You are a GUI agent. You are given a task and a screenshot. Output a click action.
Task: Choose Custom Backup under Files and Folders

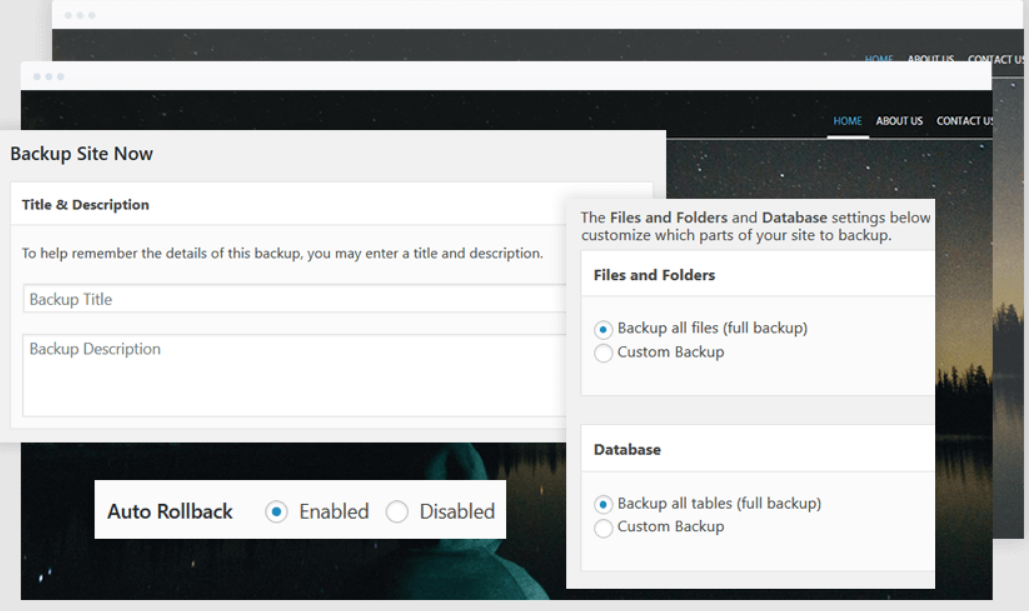pos(603,353)
